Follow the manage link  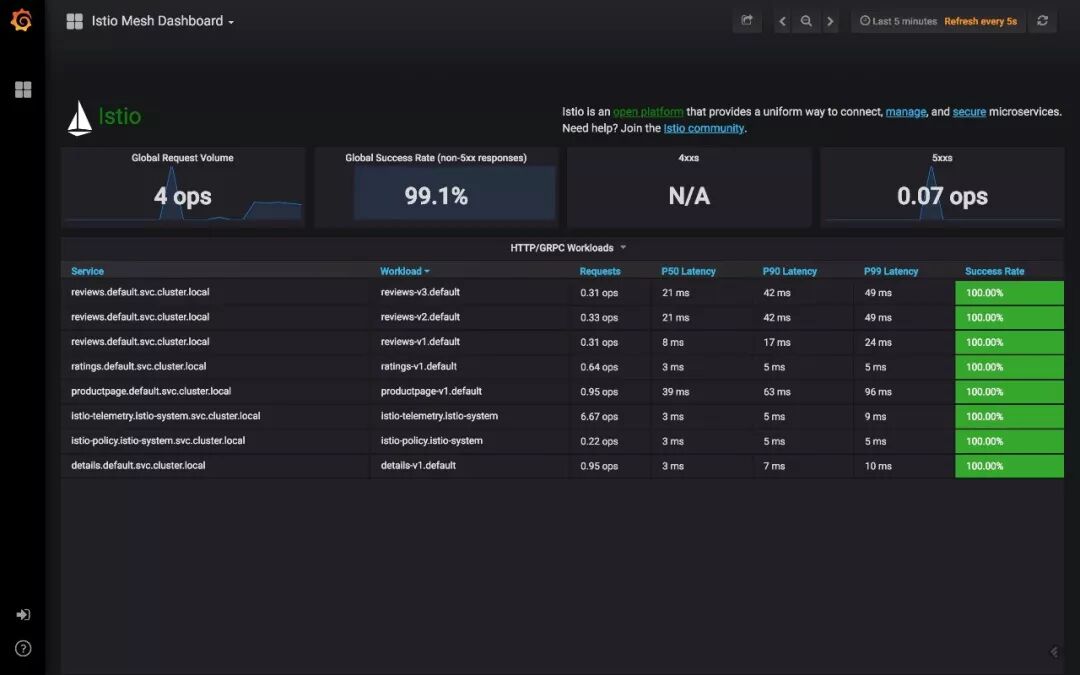[x=906, y=112]
